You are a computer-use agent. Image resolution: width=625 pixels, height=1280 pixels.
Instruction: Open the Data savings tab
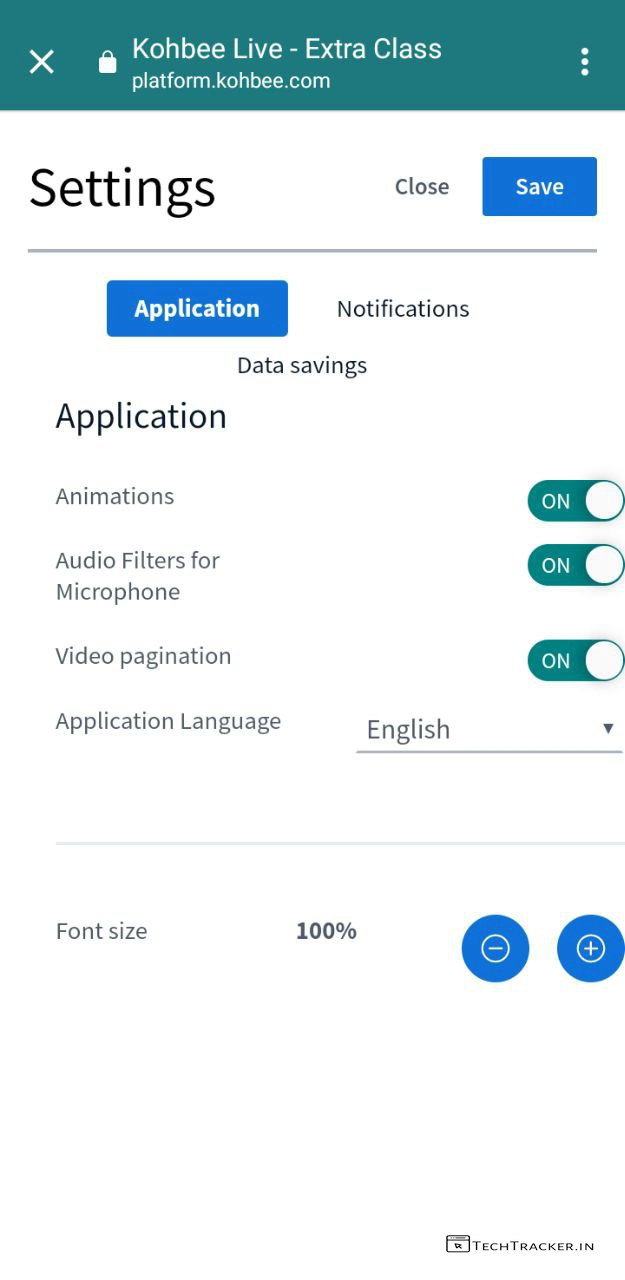tap(302, 366)
